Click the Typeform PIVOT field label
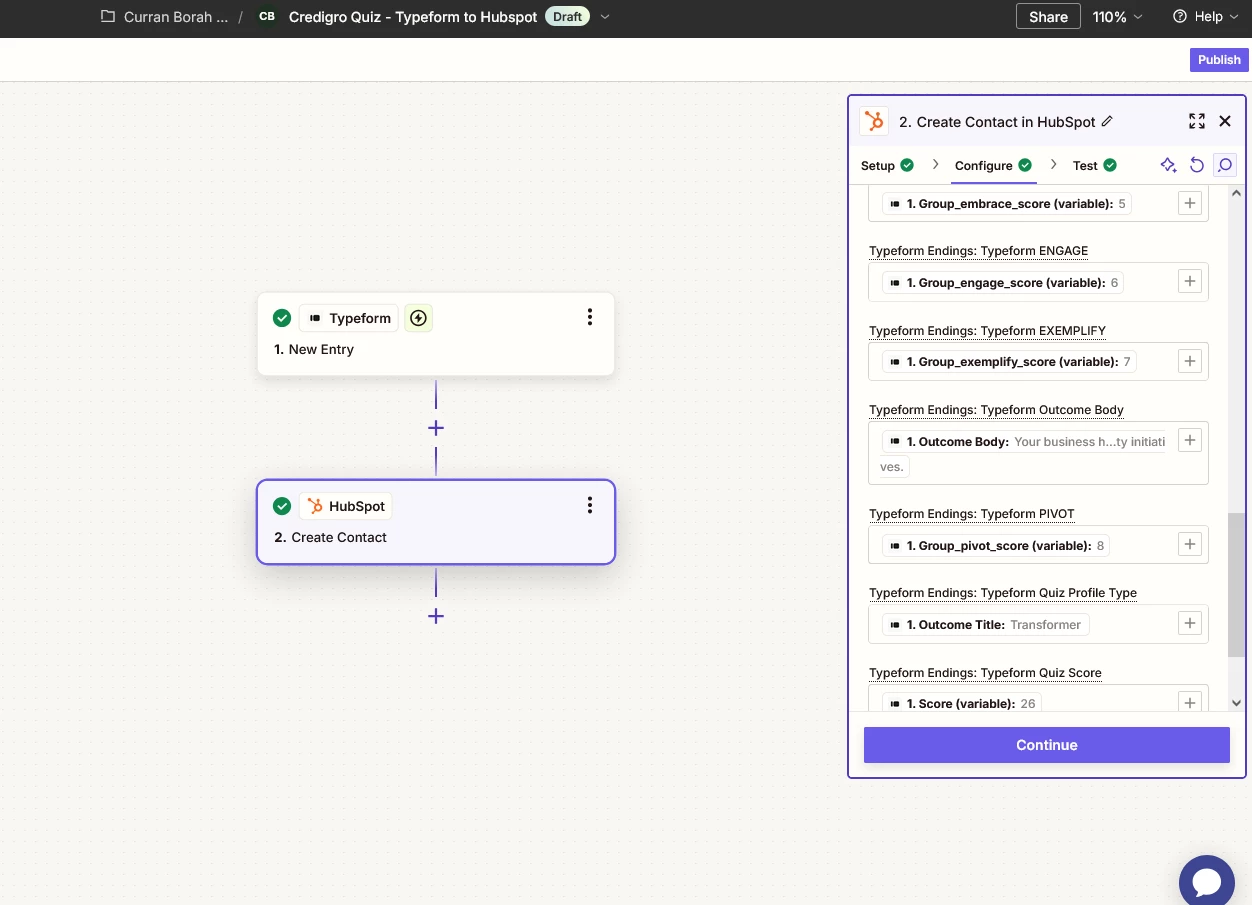Screen dimensions: 1252x905 point(971,513)
